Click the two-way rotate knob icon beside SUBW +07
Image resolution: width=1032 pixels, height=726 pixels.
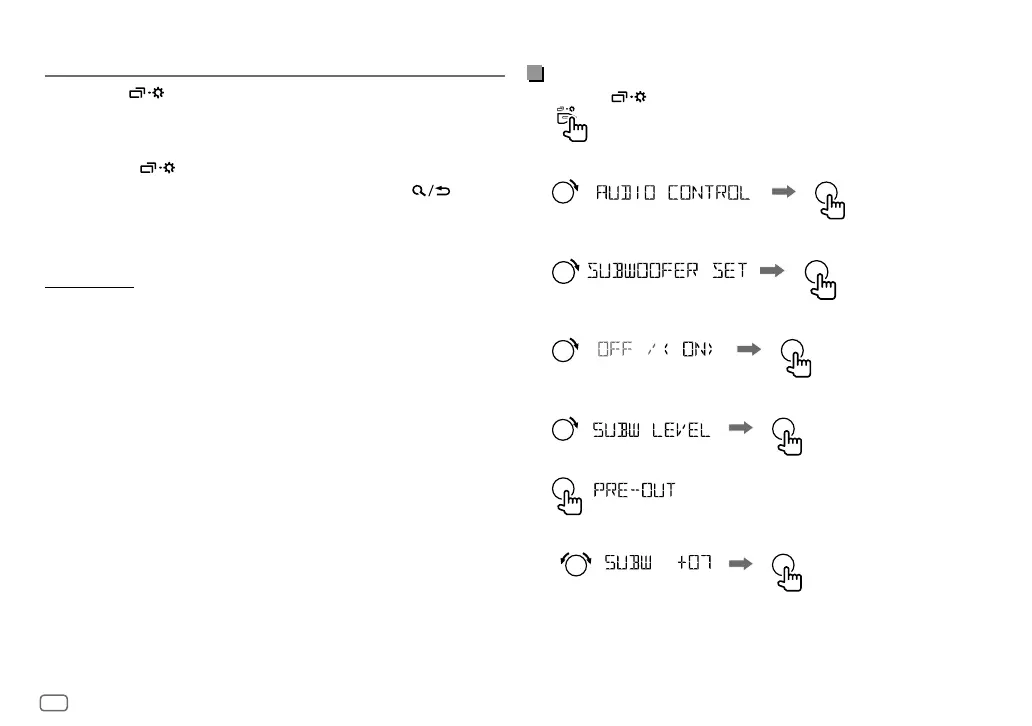point(575,564)
